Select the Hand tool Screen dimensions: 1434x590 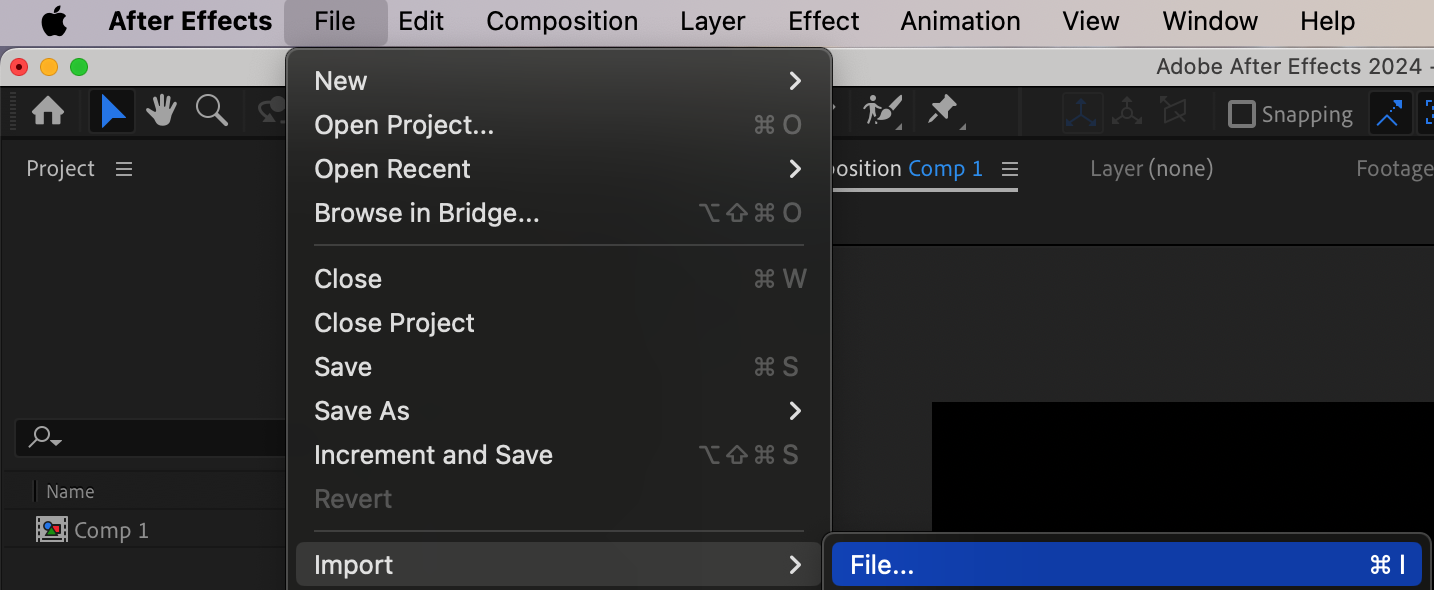(161, 112)
